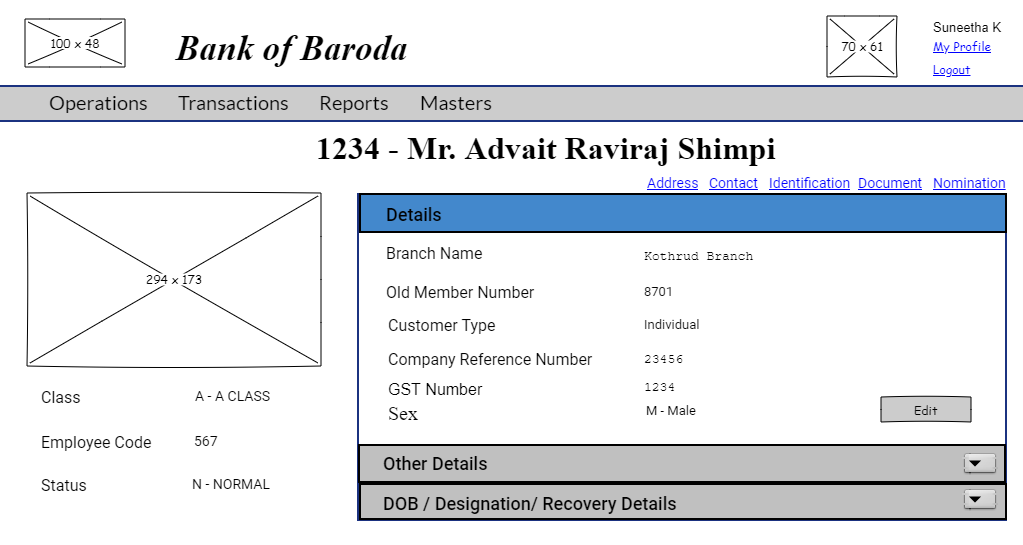Collapse the blue Details section header

(681, 214)
